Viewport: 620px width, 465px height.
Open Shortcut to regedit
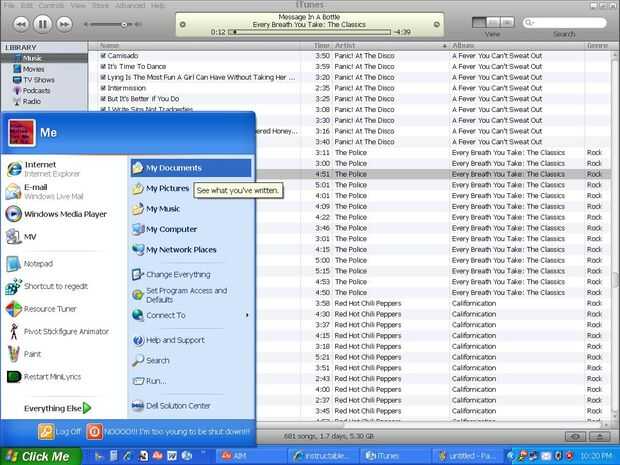[47, 286]
